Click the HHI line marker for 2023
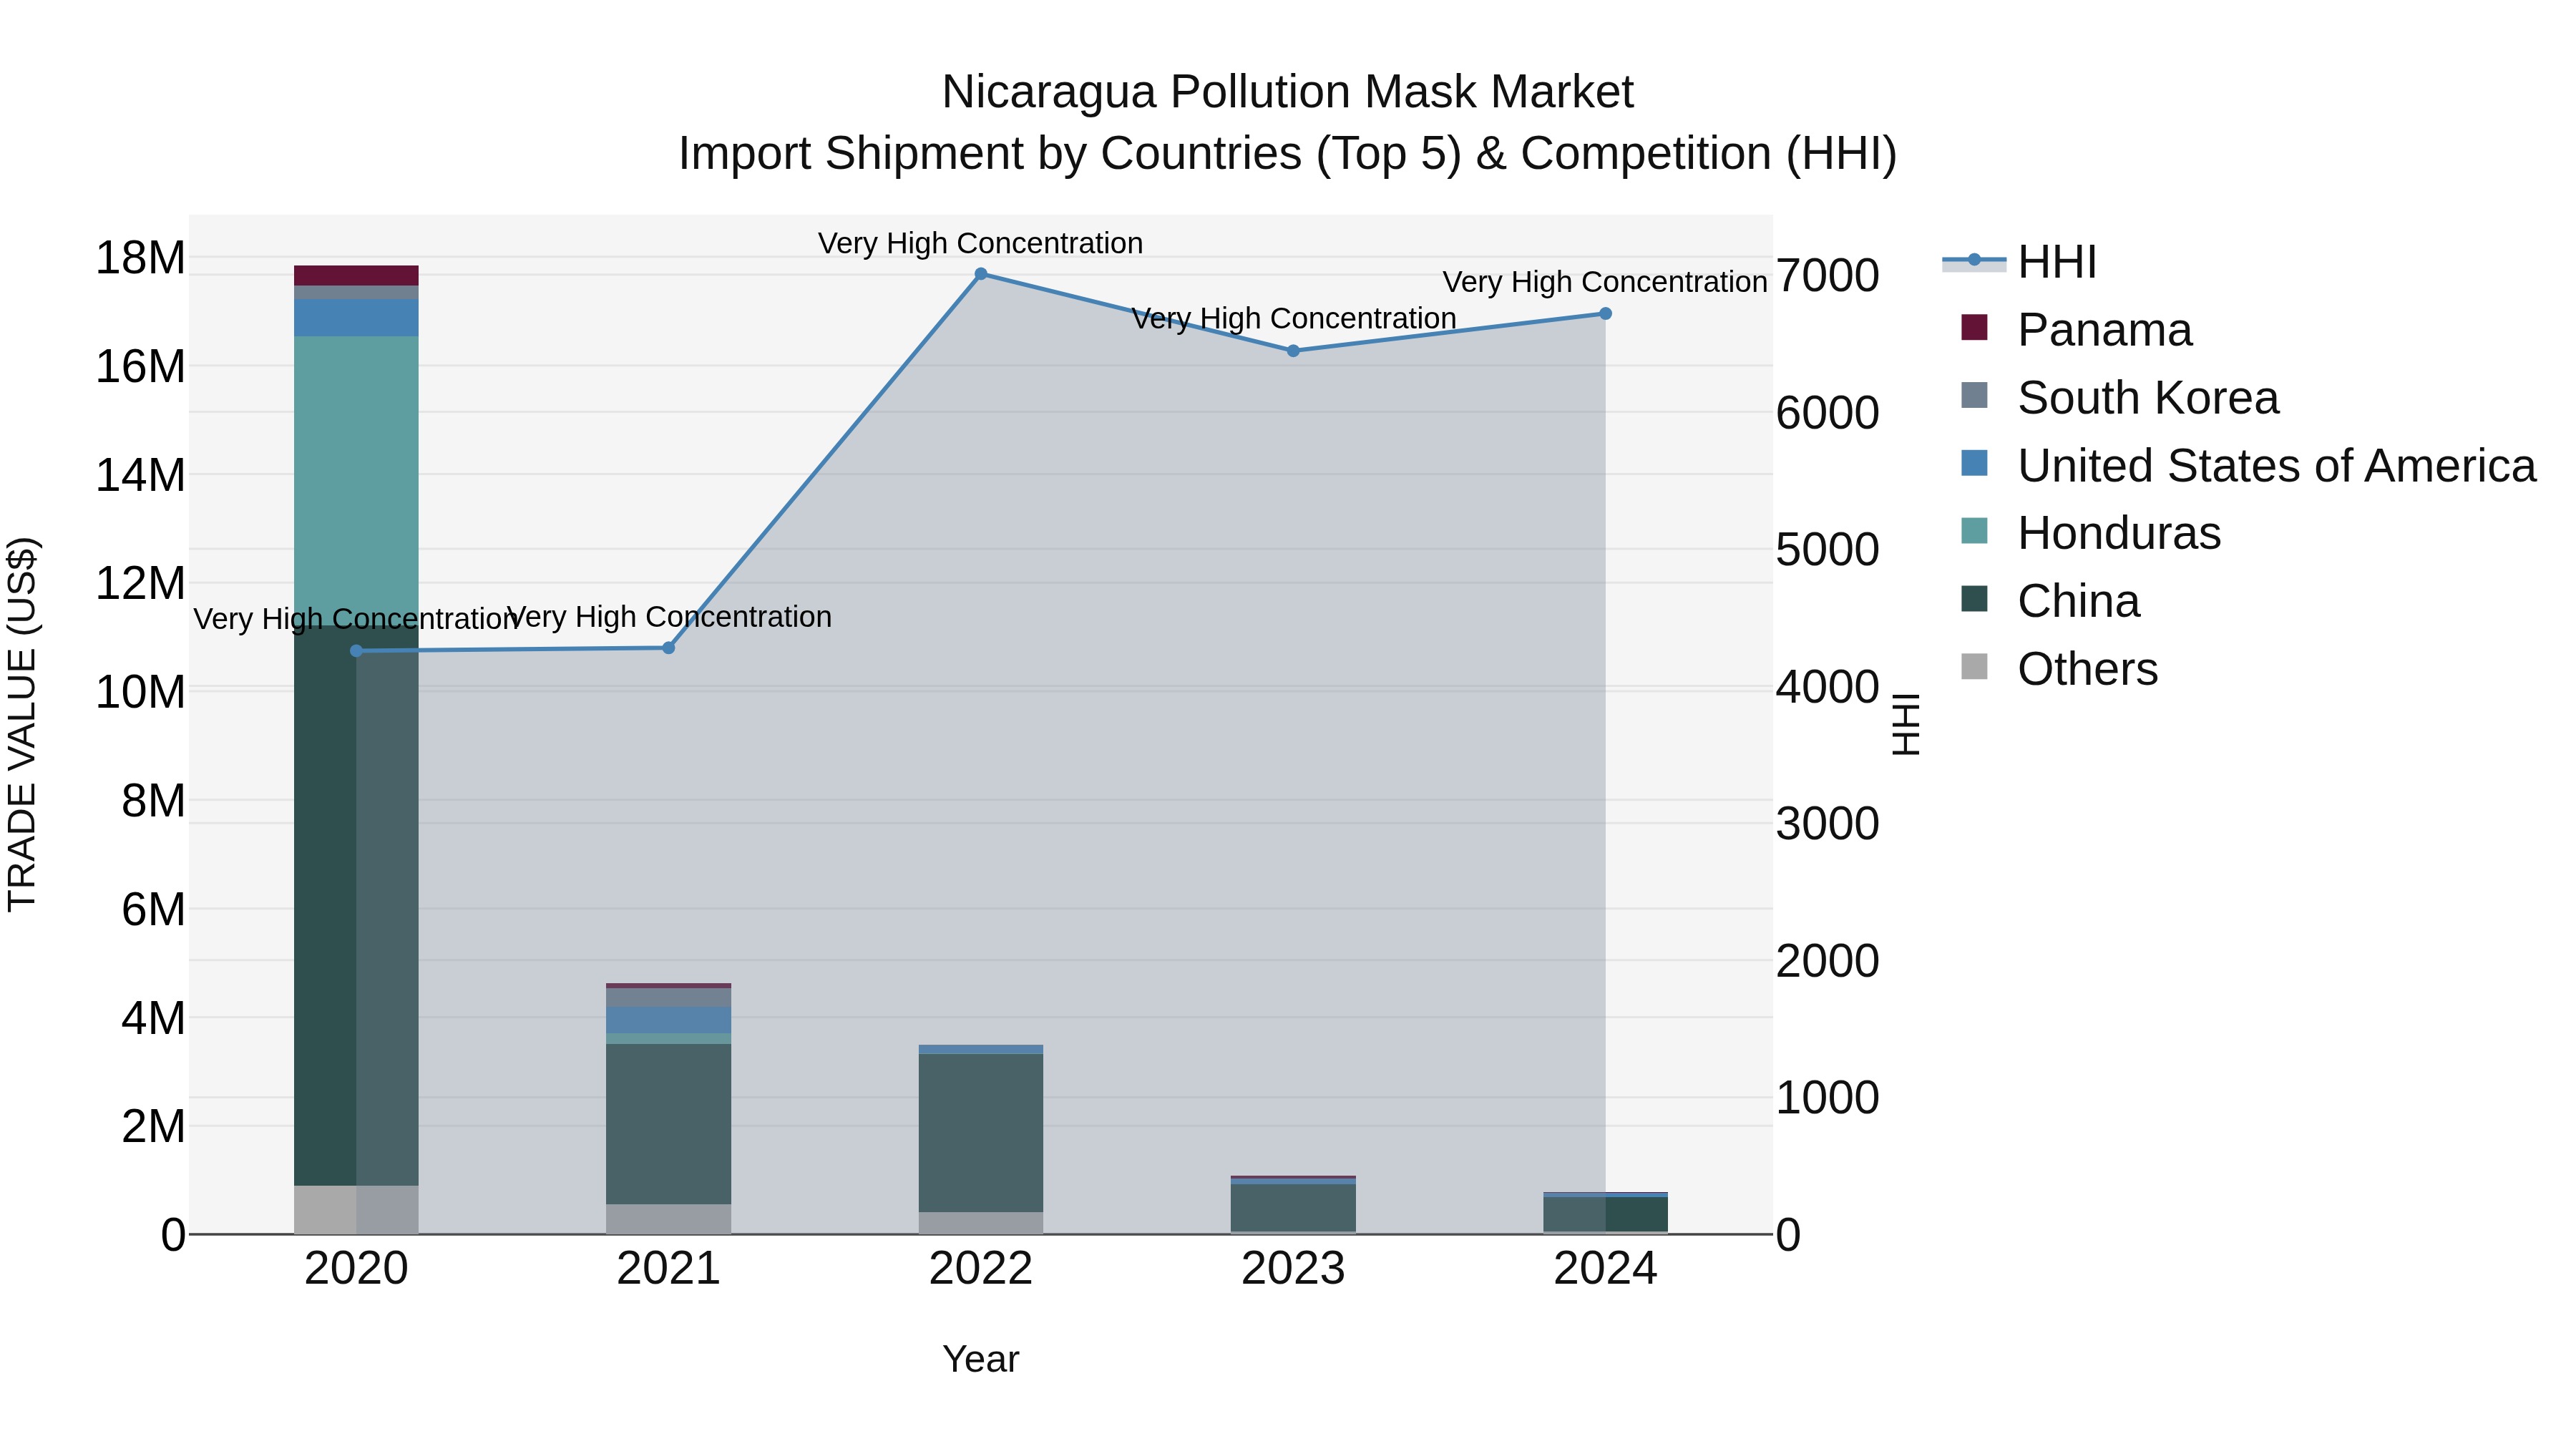 click(1293, 351)
